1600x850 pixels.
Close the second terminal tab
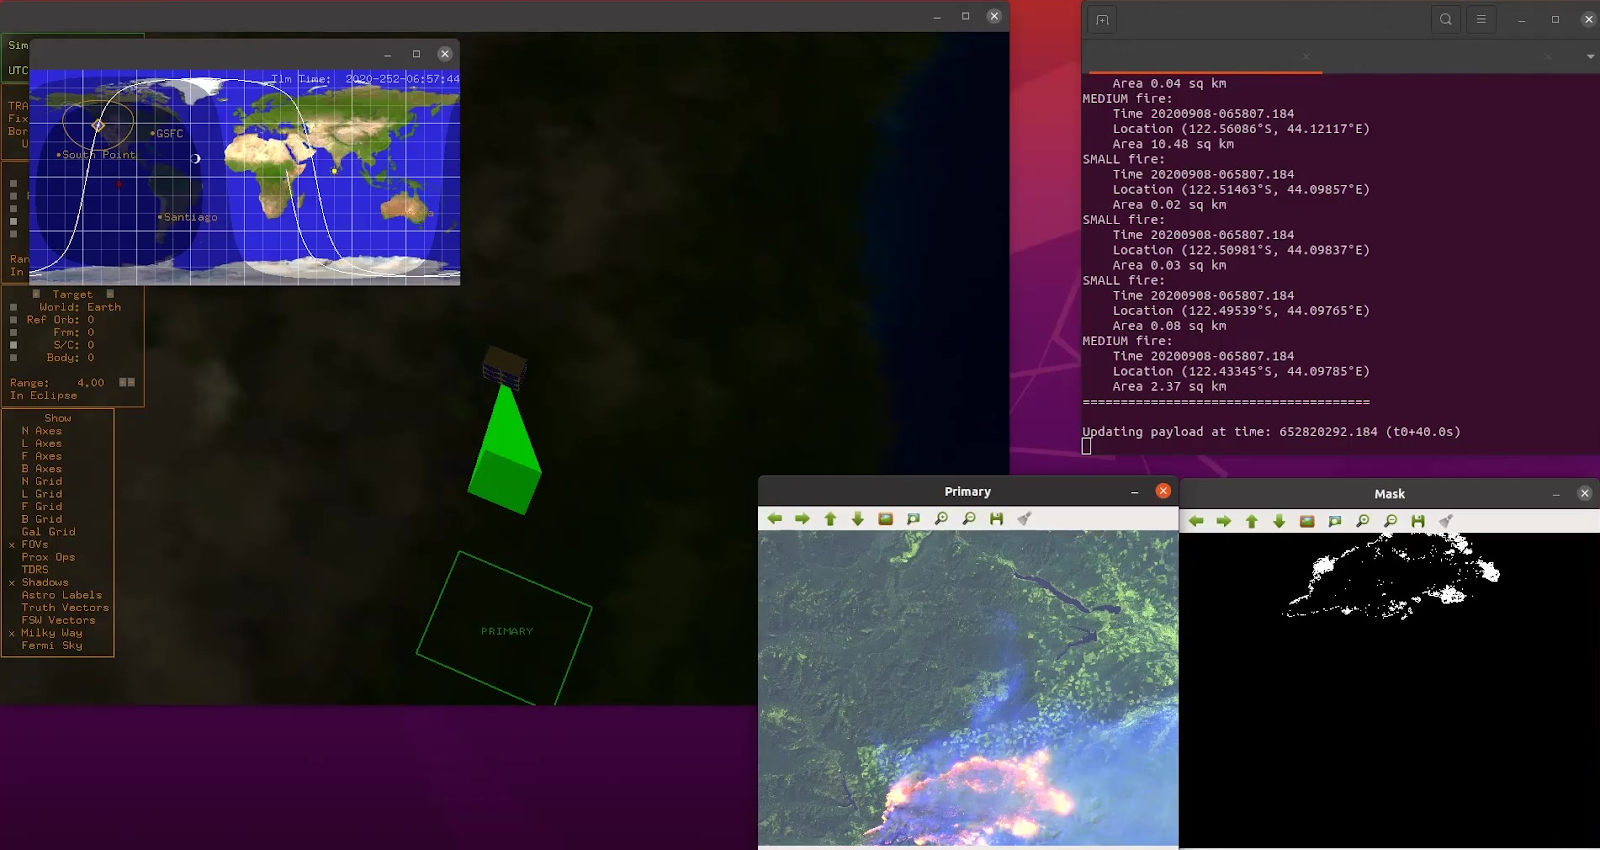tap(1548, 57)
